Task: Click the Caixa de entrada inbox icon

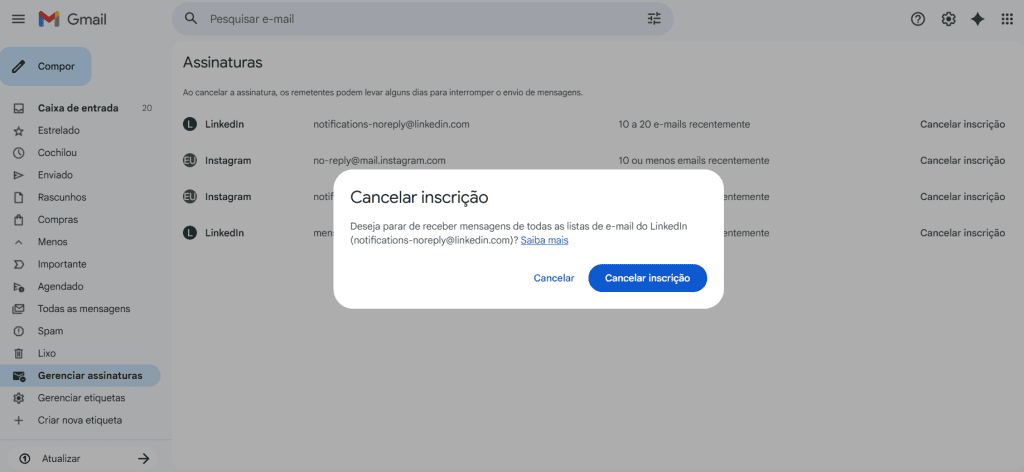Action: point(19,108)
